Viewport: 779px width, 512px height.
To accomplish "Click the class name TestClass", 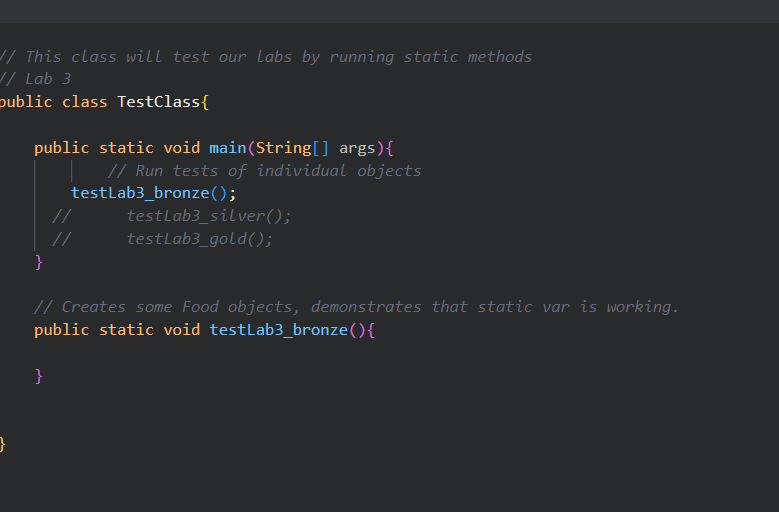I will pos(158,102).
